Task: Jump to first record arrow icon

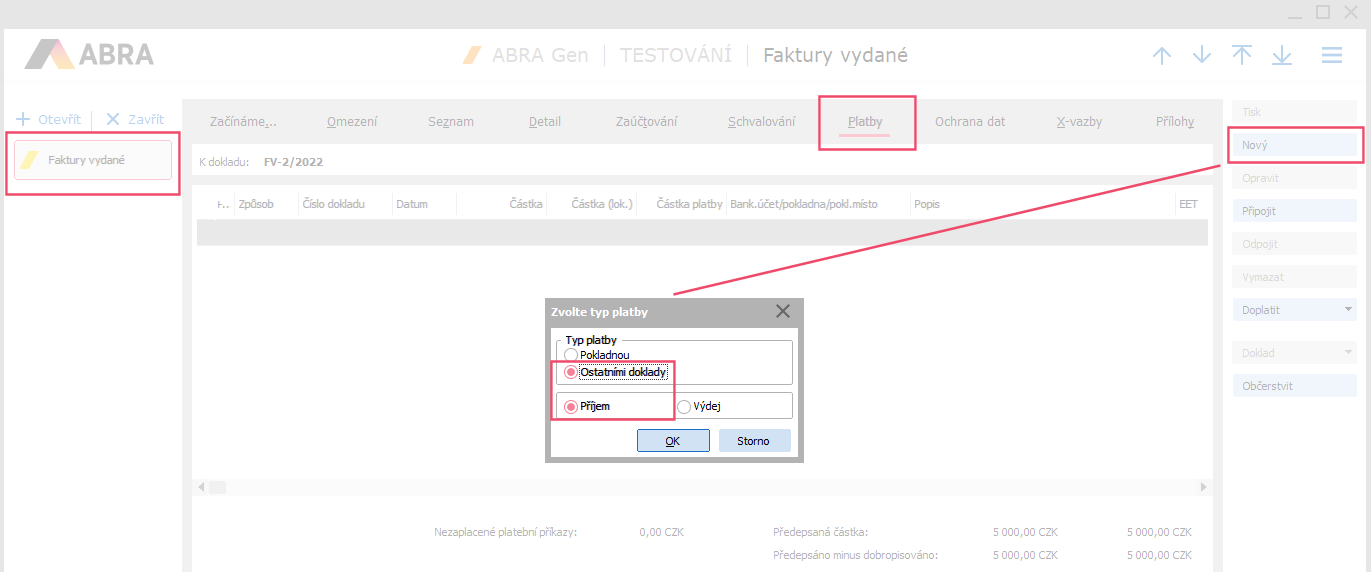Action: pyautogui.click(x=1242, y=56)
